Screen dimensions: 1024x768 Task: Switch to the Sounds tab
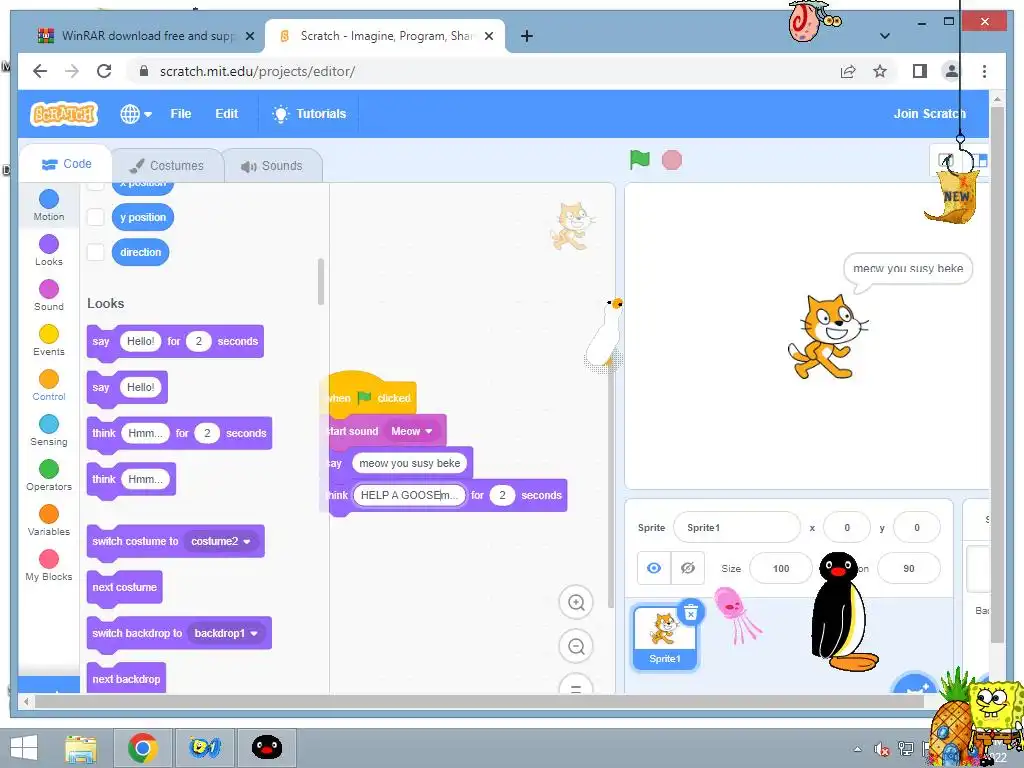click(272, 166)
